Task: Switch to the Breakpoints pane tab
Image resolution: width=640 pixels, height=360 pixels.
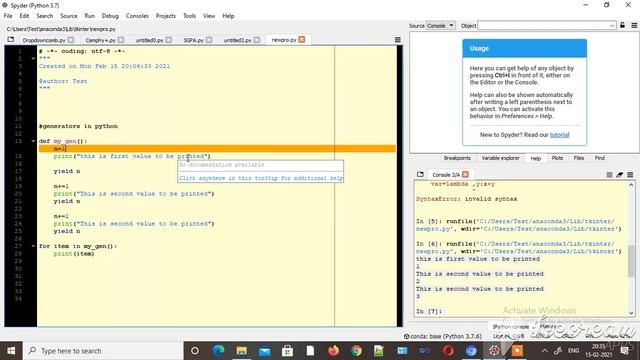Action: (x=457, y=158)
